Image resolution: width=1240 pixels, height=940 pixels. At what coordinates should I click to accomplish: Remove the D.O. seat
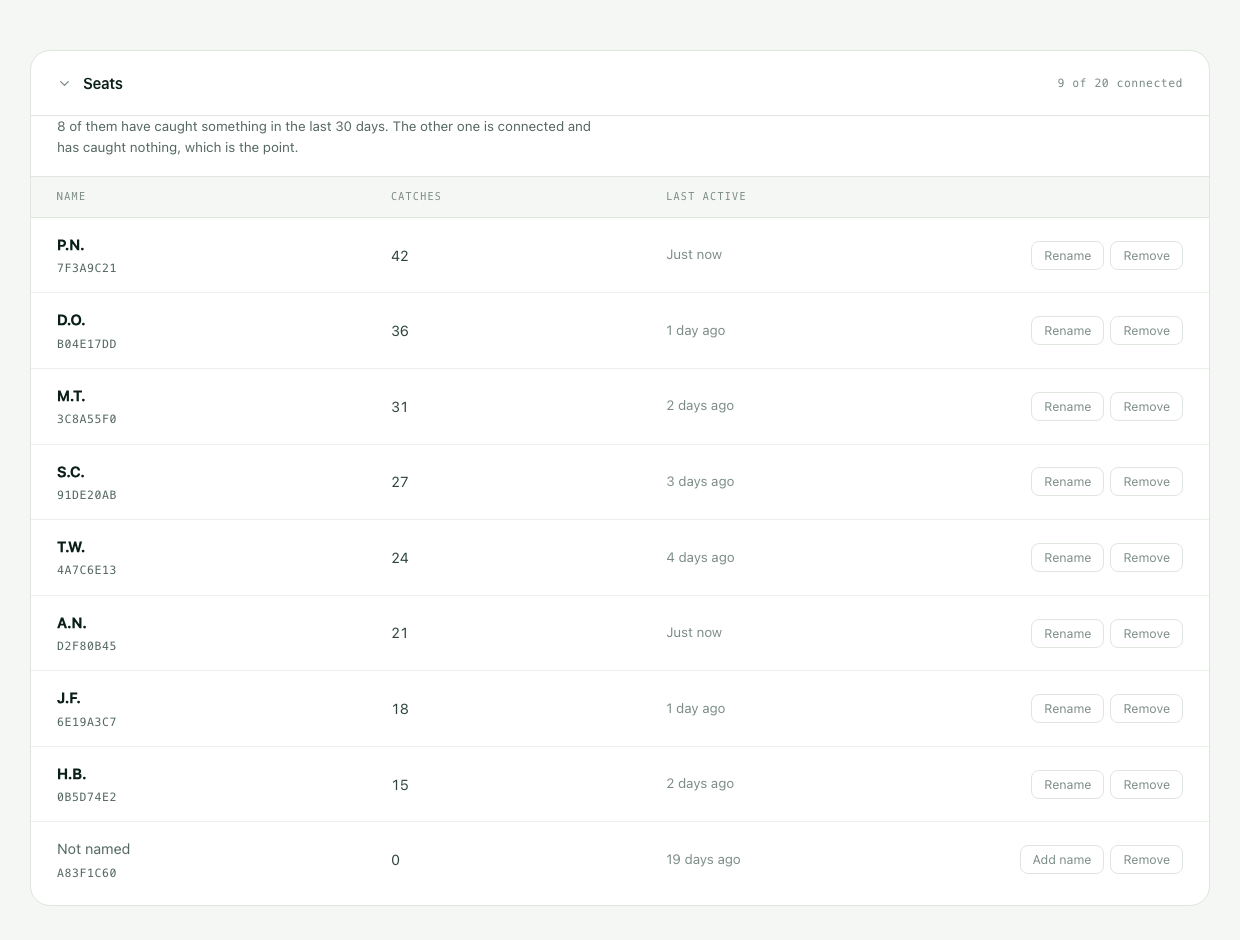1146,331
